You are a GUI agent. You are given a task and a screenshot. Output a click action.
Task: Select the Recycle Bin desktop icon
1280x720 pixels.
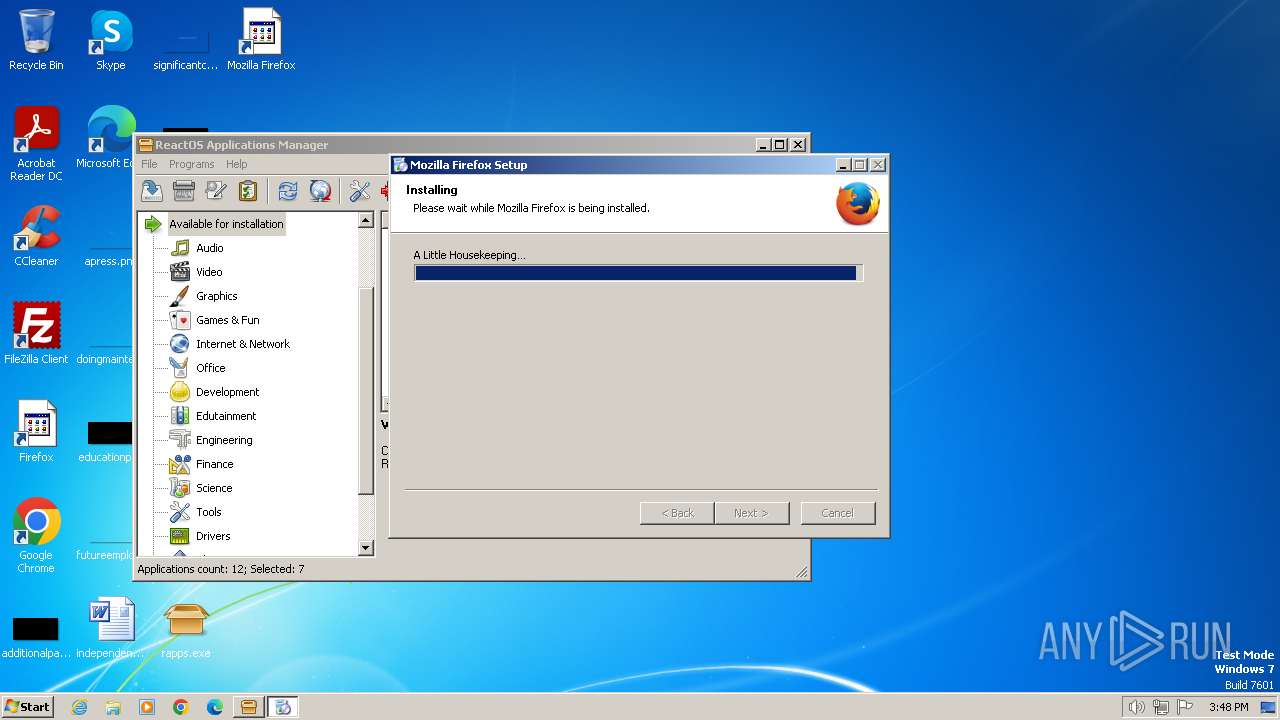(36, 40)
